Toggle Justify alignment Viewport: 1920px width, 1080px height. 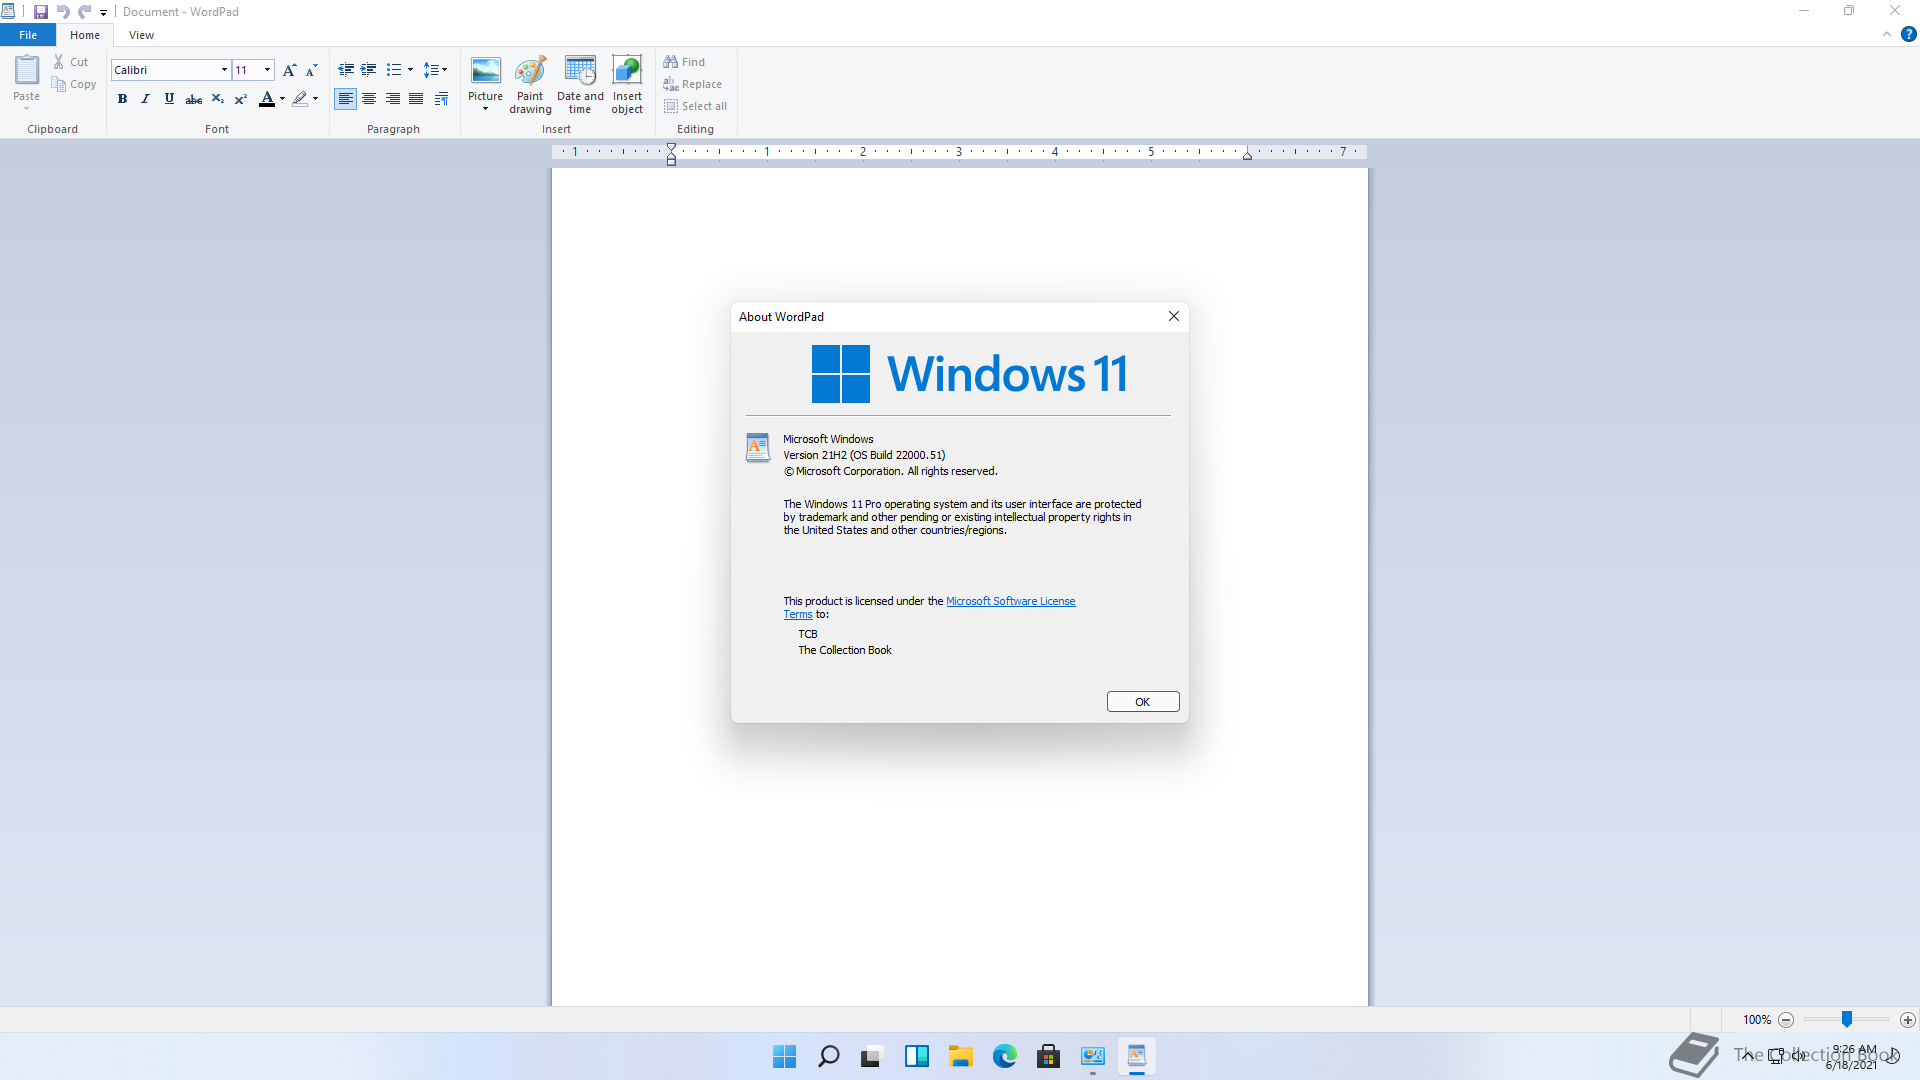tap(416, 99)
